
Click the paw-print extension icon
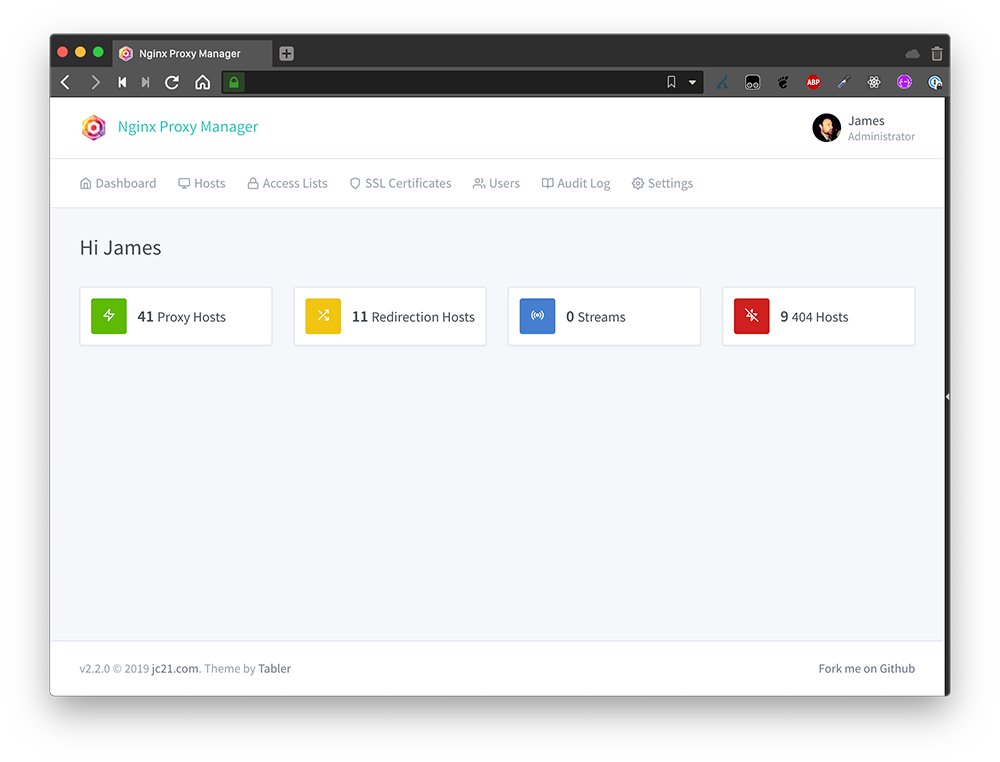[x=783, y=82]
